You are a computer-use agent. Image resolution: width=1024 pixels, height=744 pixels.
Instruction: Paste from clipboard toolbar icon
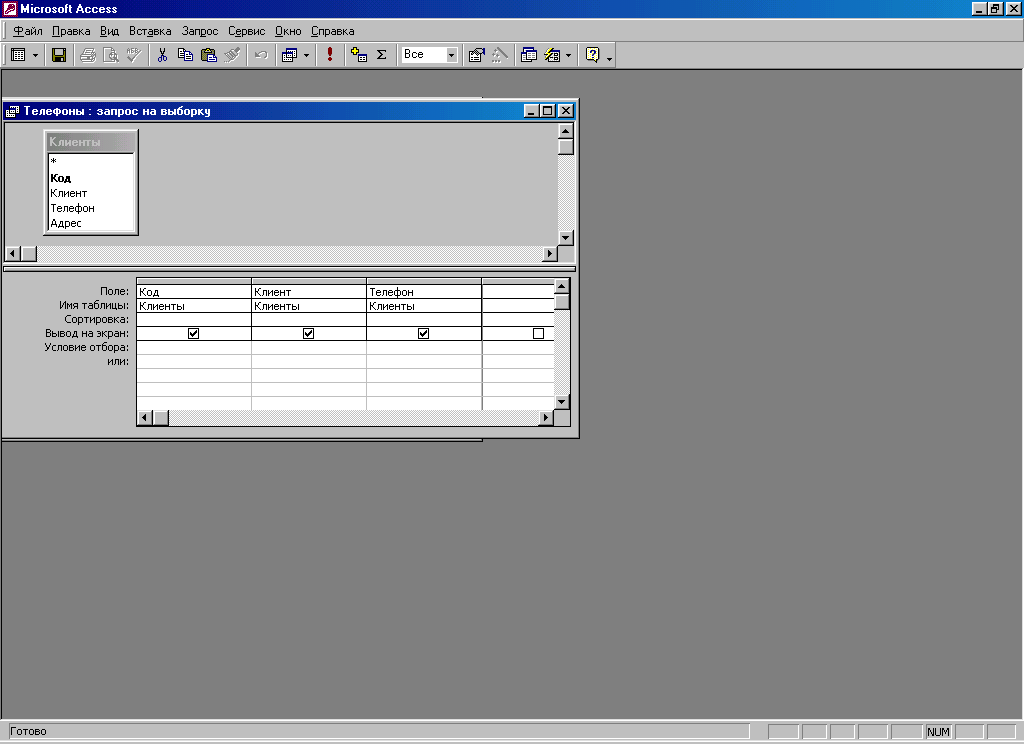[208, 55]
